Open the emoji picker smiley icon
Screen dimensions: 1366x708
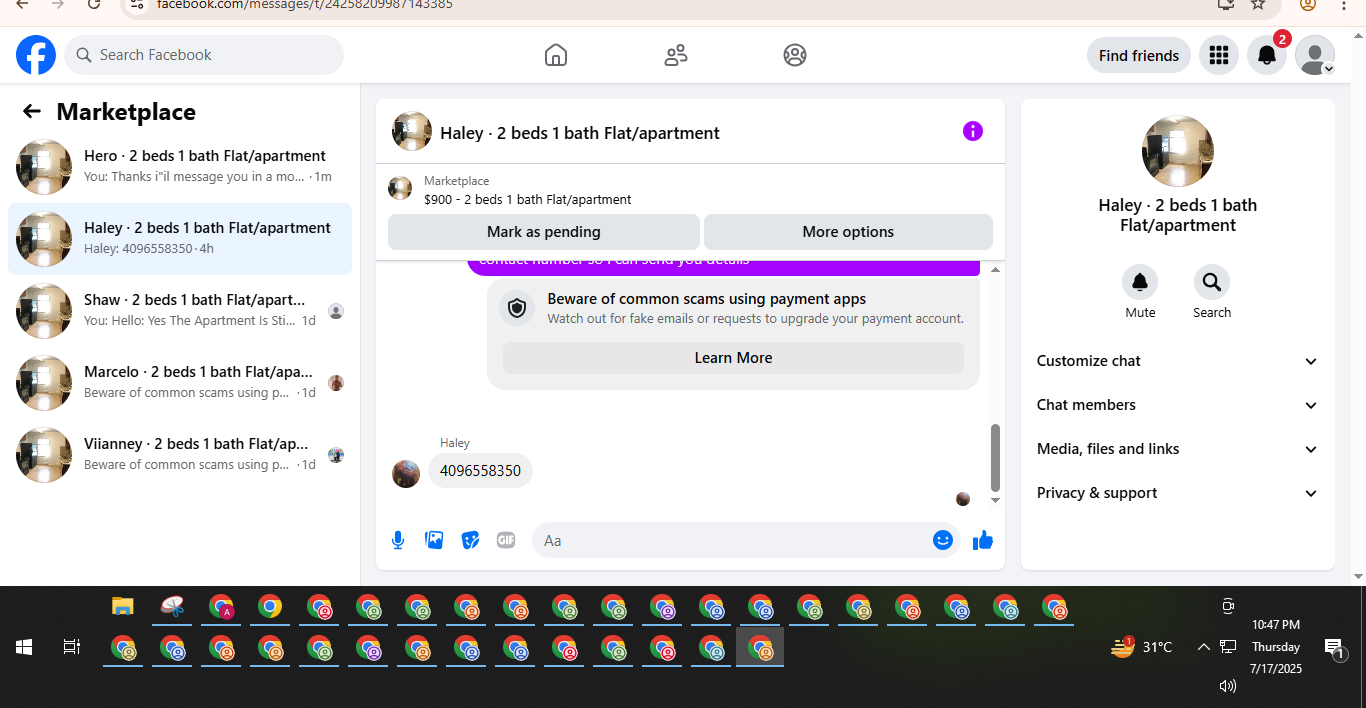pos(943,540)
